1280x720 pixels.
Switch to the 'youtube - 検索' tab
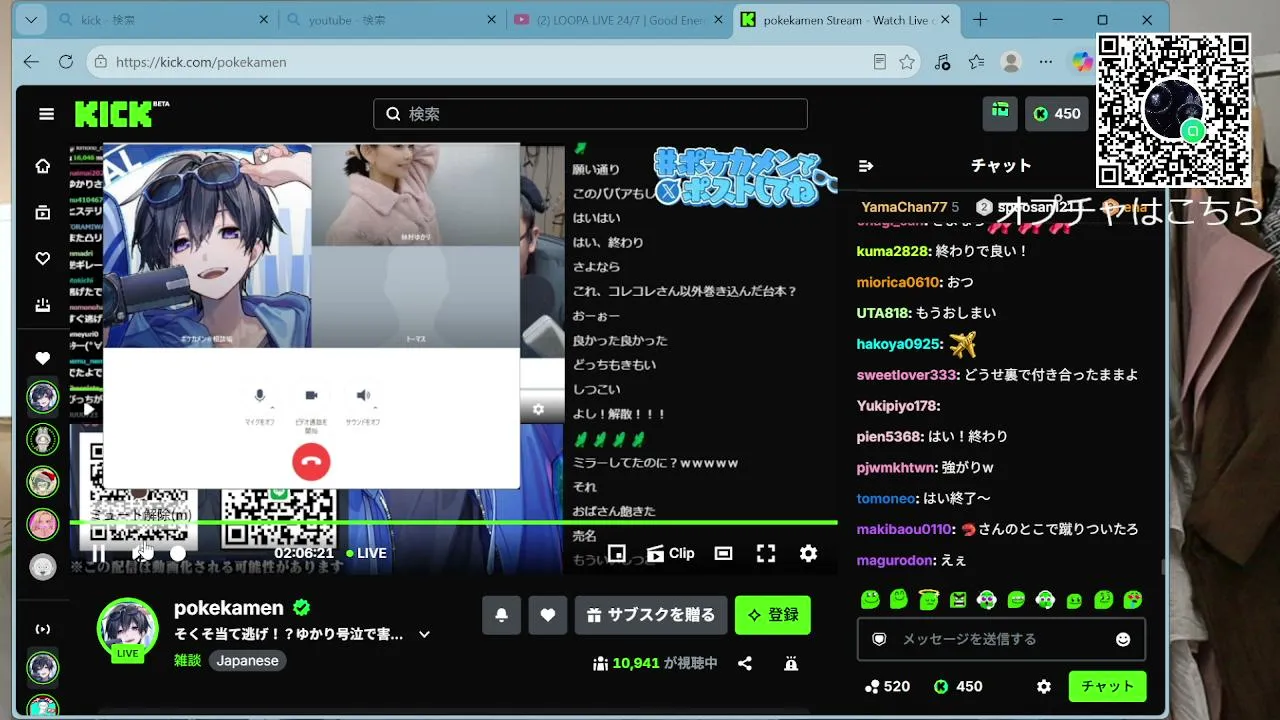[391, 20]
